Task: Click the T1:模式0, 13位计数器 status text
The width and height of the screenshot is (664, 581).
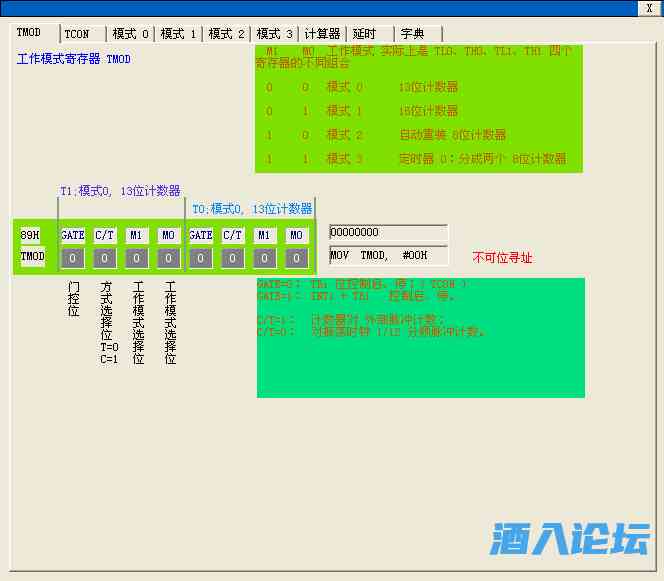Action: [x=120, y=191]
